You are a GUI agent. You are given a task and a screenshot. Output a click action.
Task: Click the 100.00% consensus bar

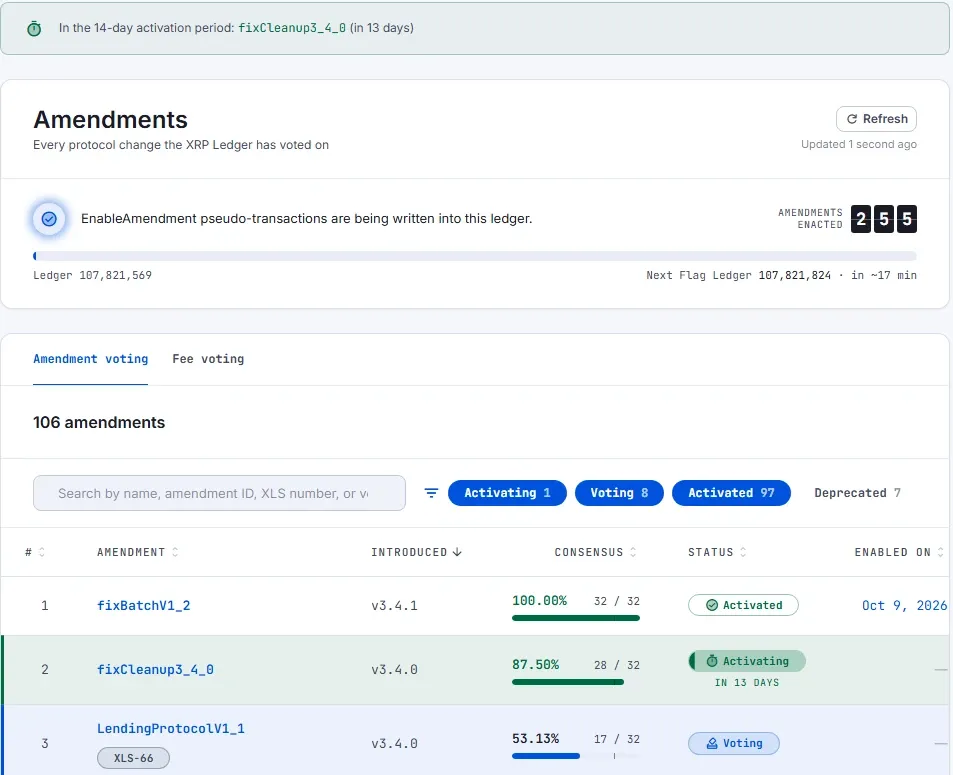576,618
